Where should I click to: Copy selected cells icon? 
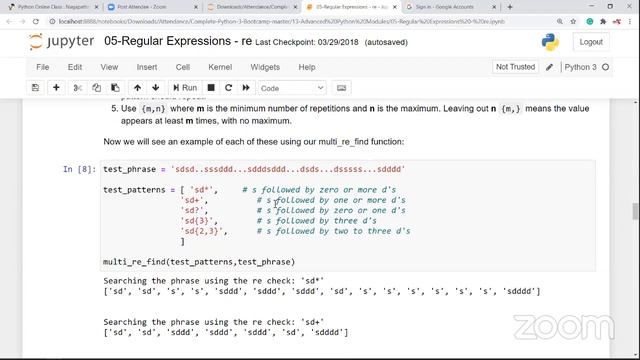[96, 88]
